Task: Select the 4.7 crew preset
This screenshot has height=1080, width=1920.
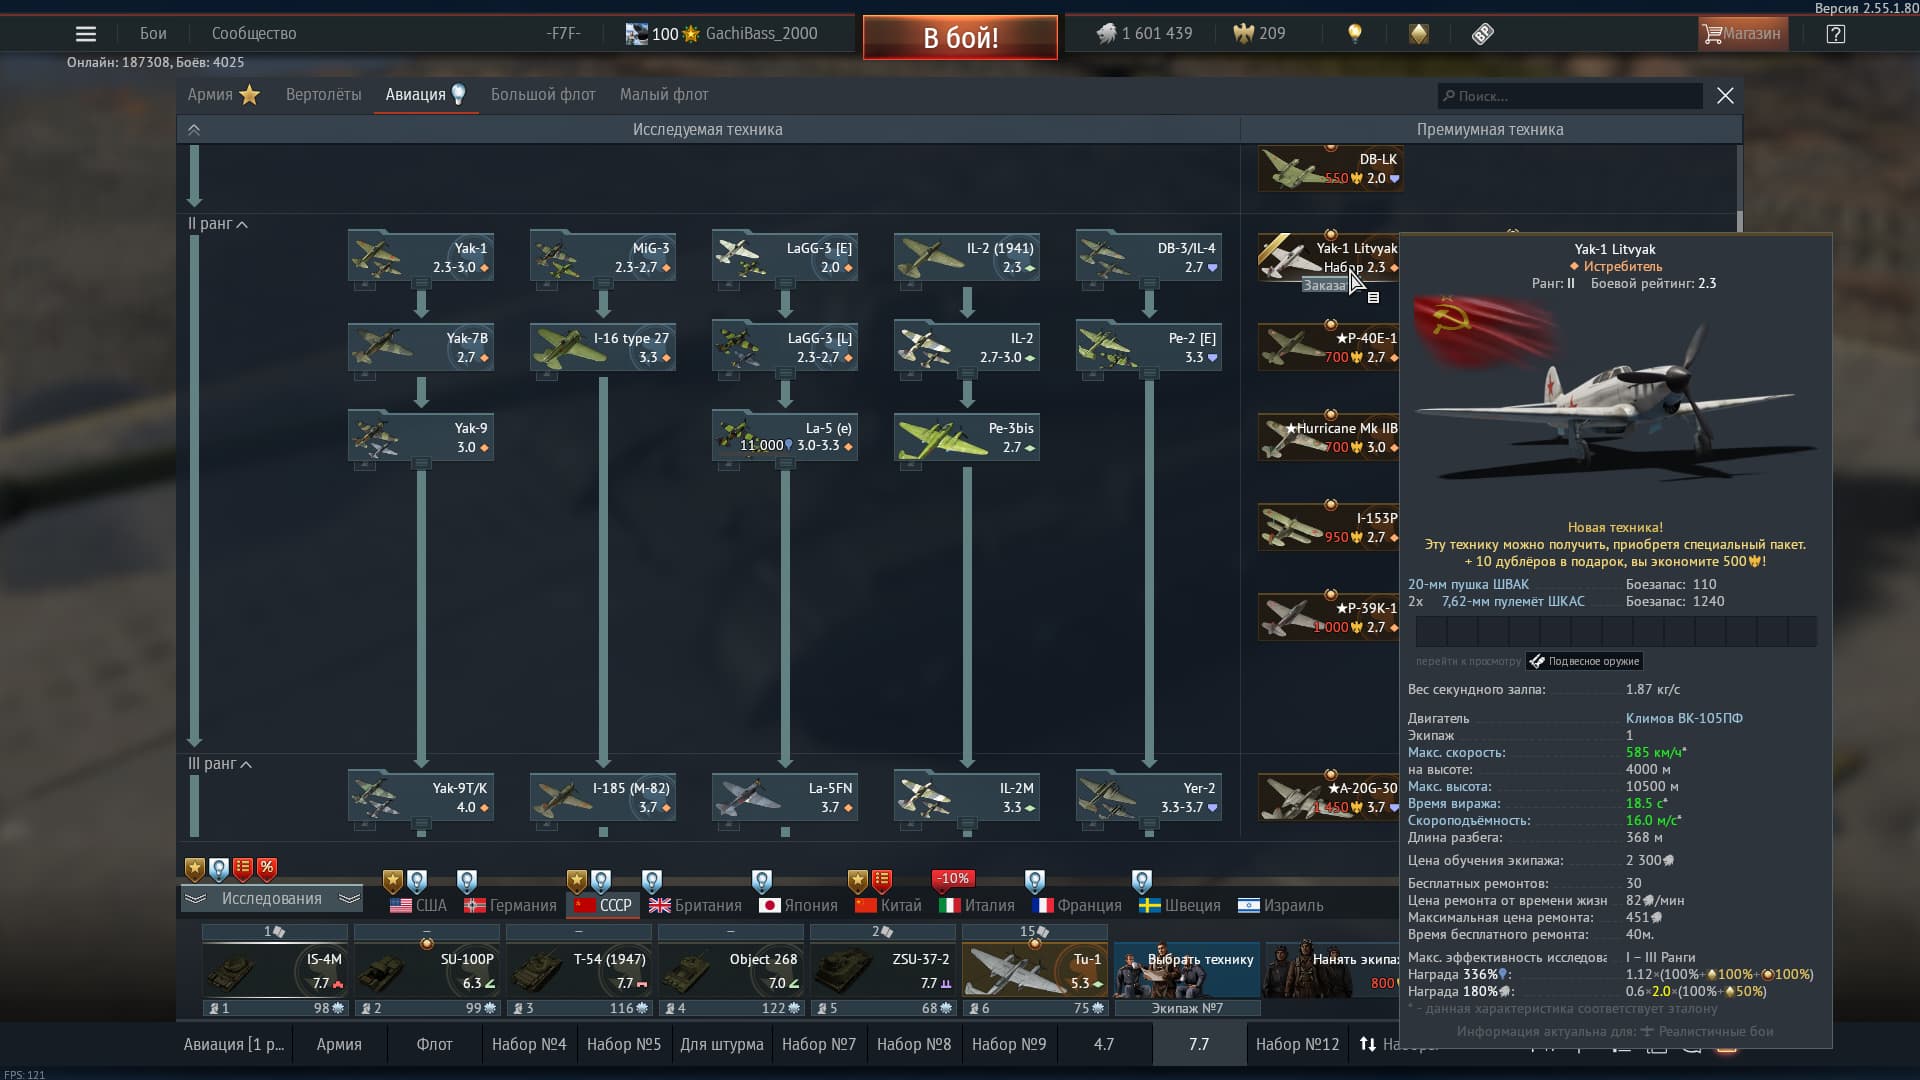Action: pos(1103,1044)
